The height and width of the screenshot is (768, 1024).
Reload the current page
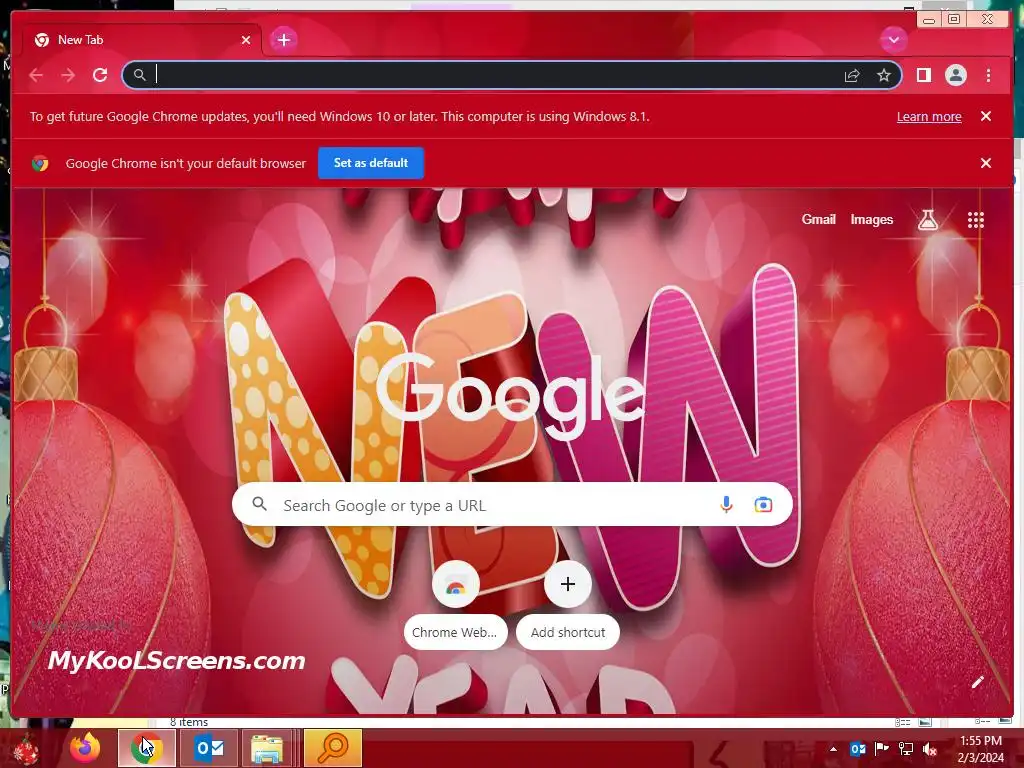click(100, 76)
